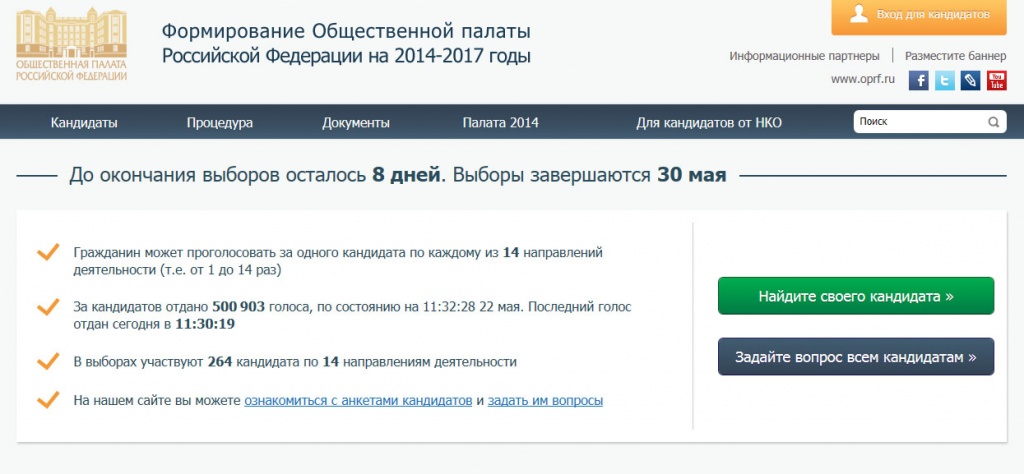The image size is (1024, 474).
Task: Click the orange checkmark beside vote count
Action: [x=48, y=307]
